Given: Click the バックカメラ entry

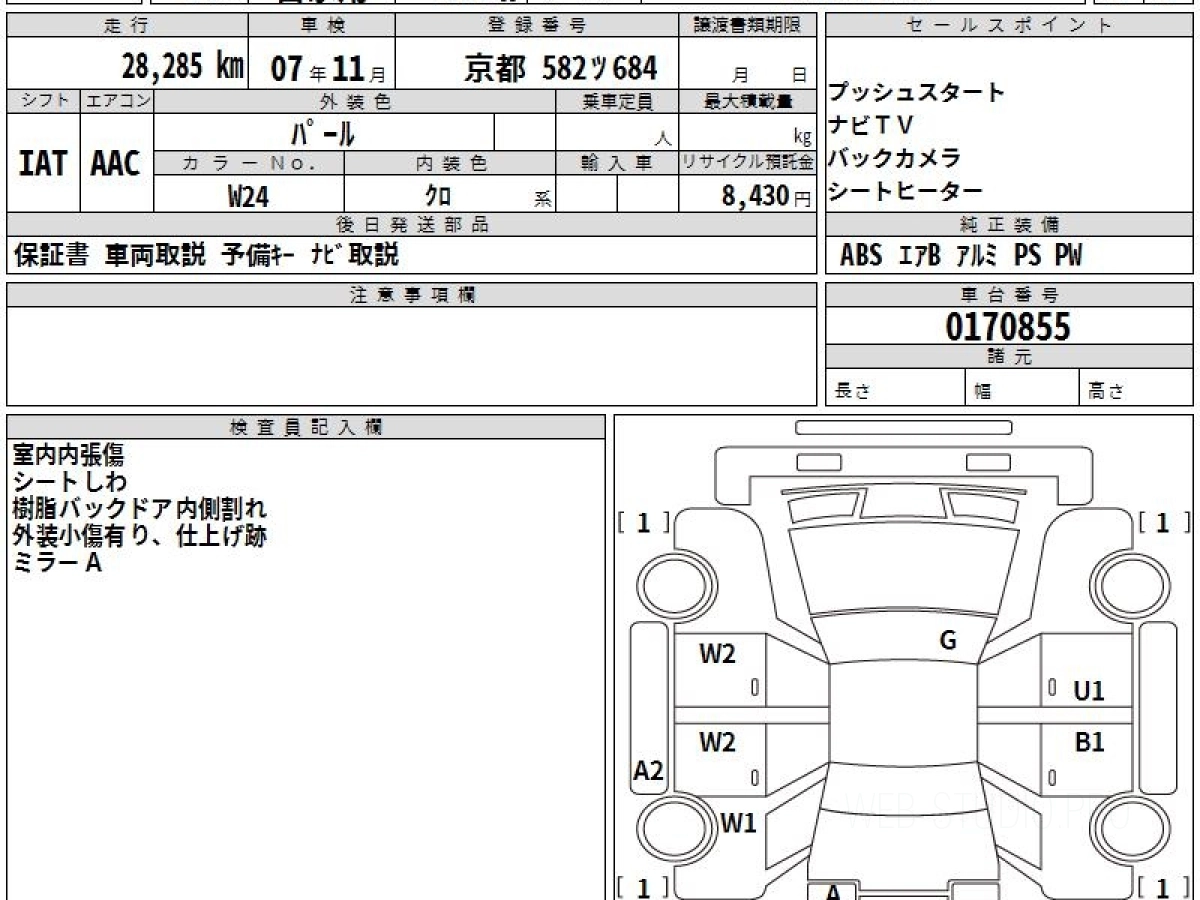Looking at the screenshot, I should pyautogui.click(x=895, y=158).
